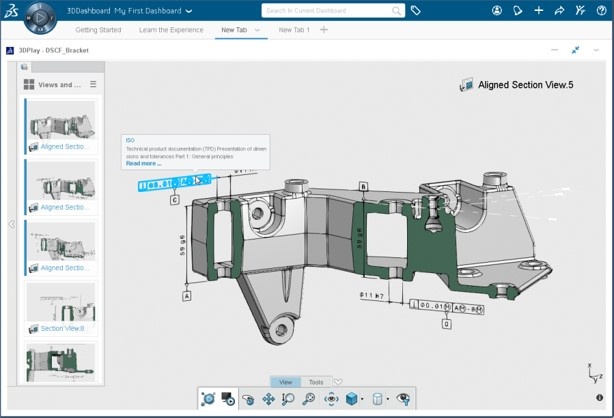The height and width of the screenshot is (418, 614).
Task: Click the XYZ axis triad
Action: coord(595,373)
